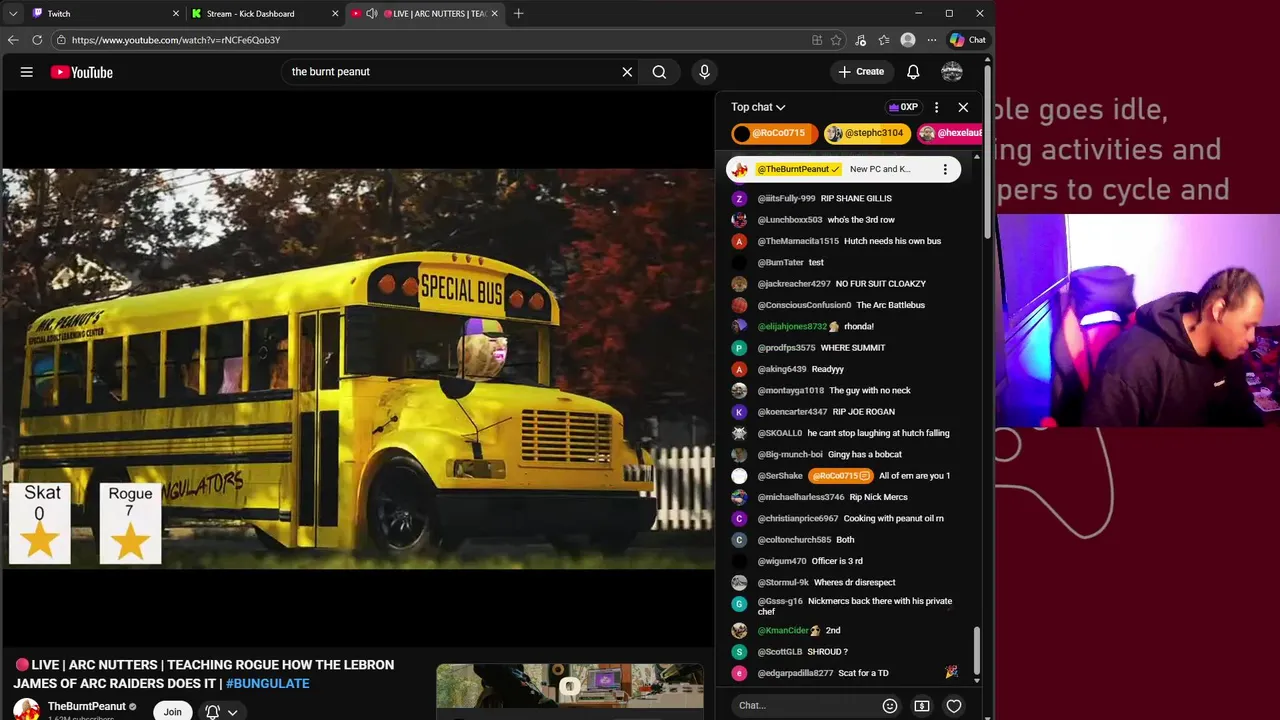This screenshot has height=720, width=1280.
Task: Send a heart reaction in chat
Action: [x=954, y=706]
